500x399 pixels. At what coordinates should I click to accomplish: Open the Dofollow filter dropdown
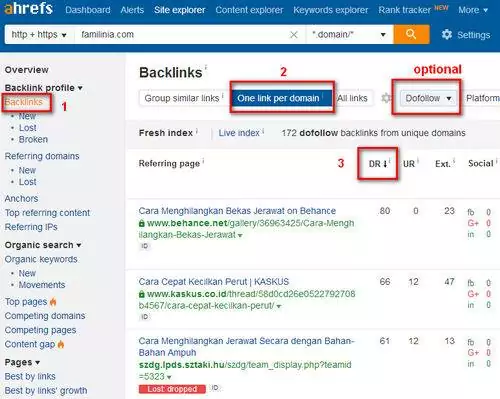pos(428,98)
